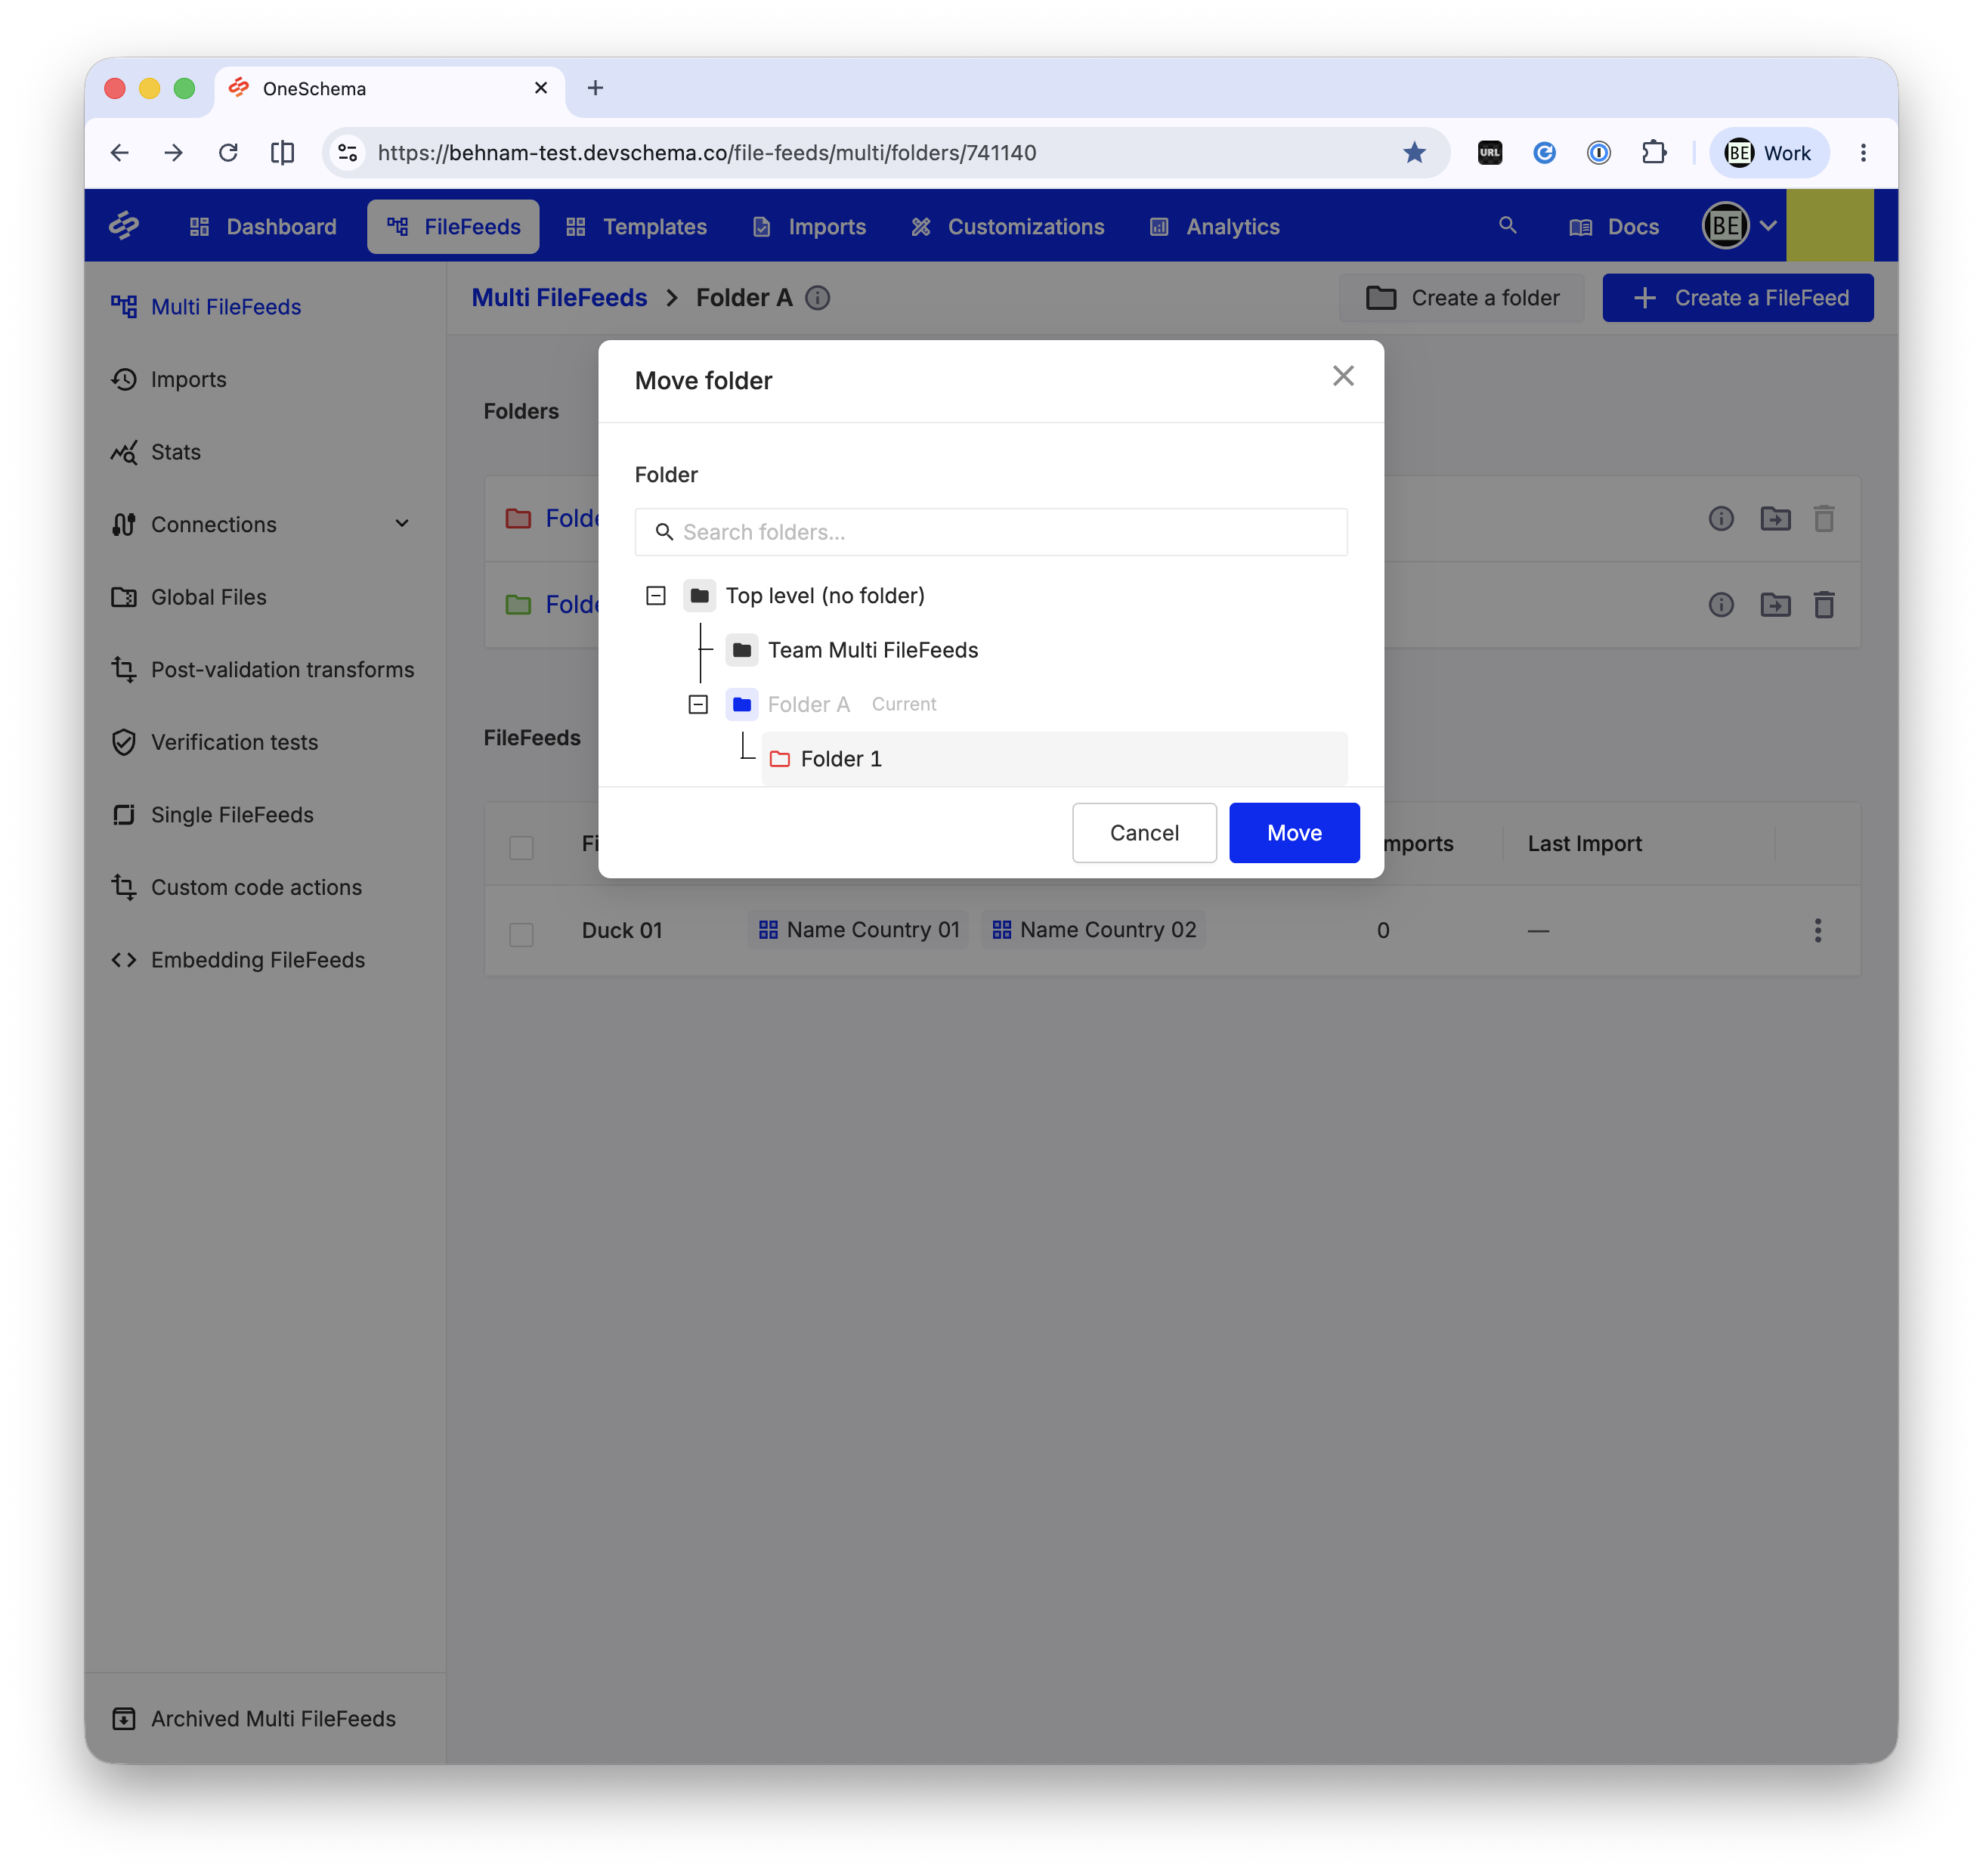This screenshot has width=1983, height=1876.
Task: Click the OneSchema logo in navbar
Action: pos(124,226)
